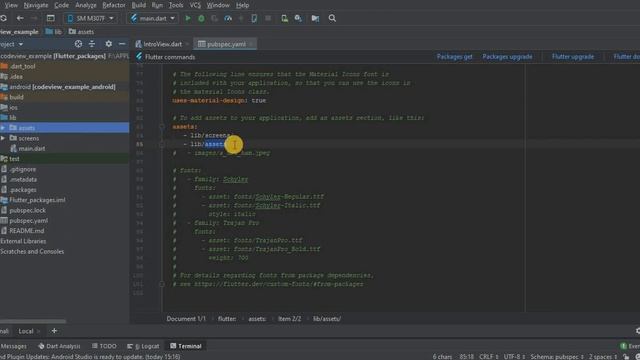Open the Tools menu
Screen dimensions: 640x360
[176, 5]
